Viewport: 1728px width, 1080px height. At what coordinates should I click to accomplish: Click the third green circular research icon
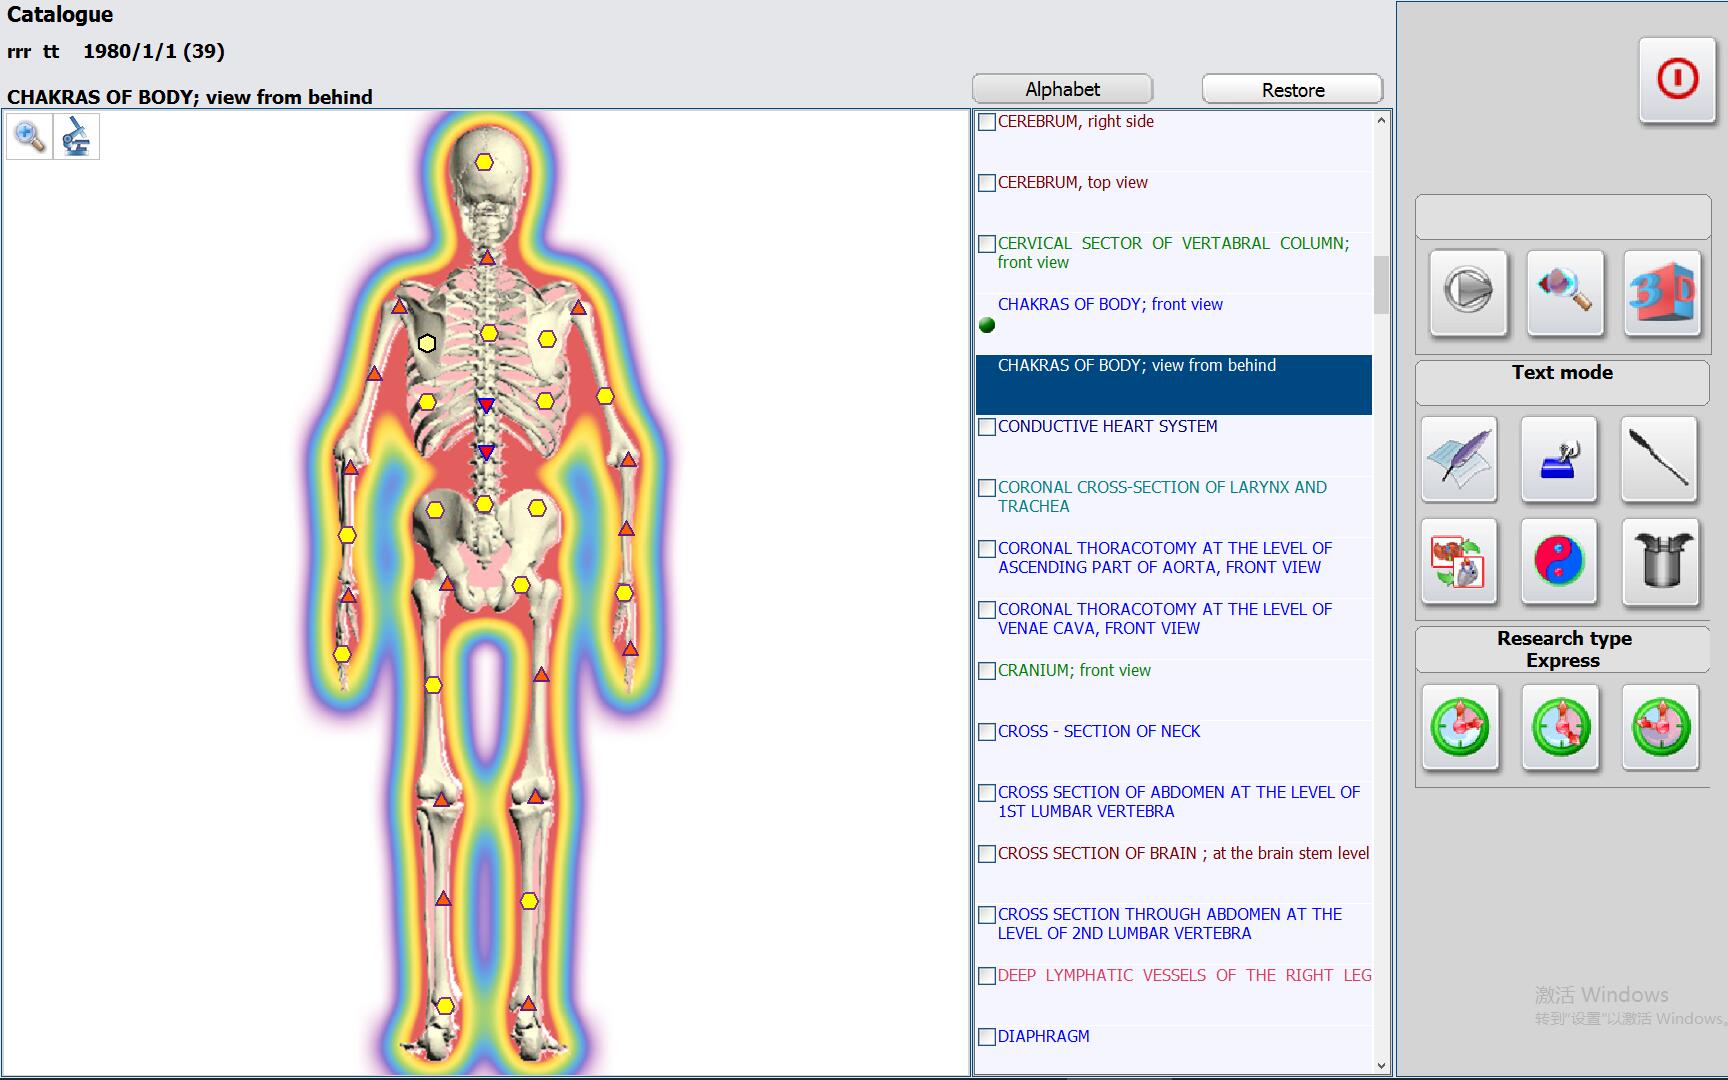(x=1660, y=727)
